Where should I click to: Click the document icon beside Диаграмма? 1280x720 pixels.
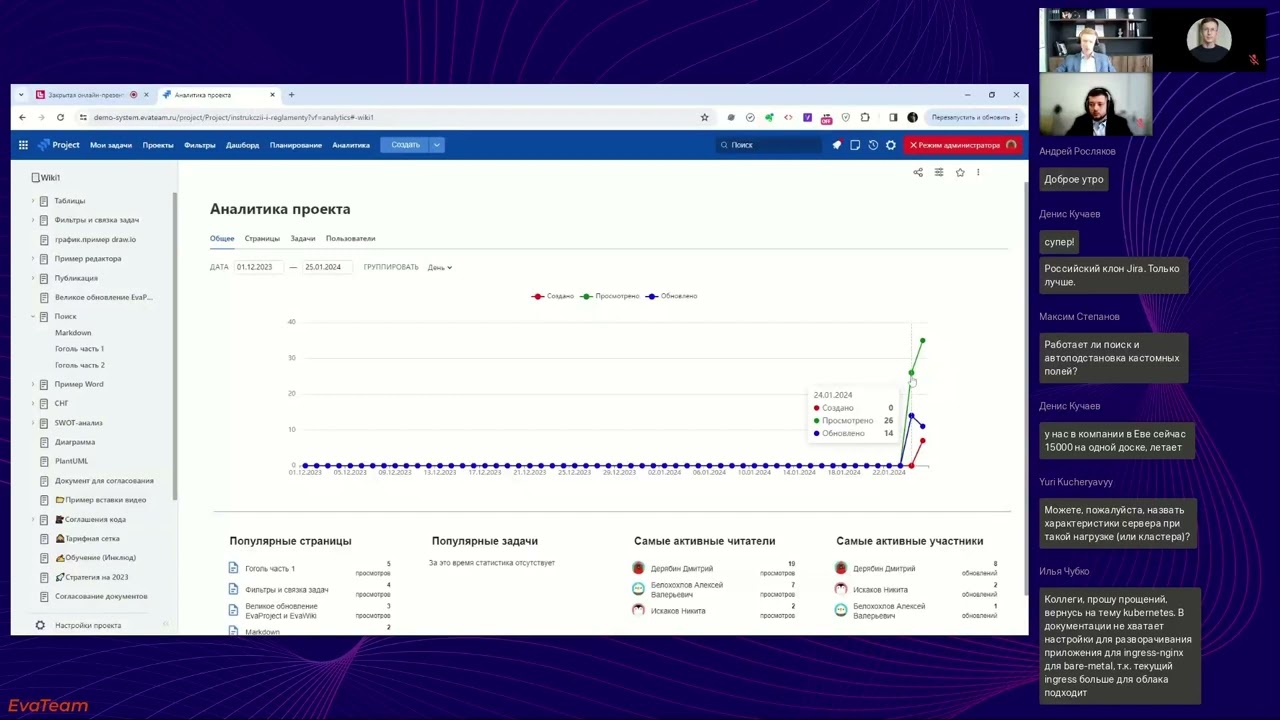point(44,442)
